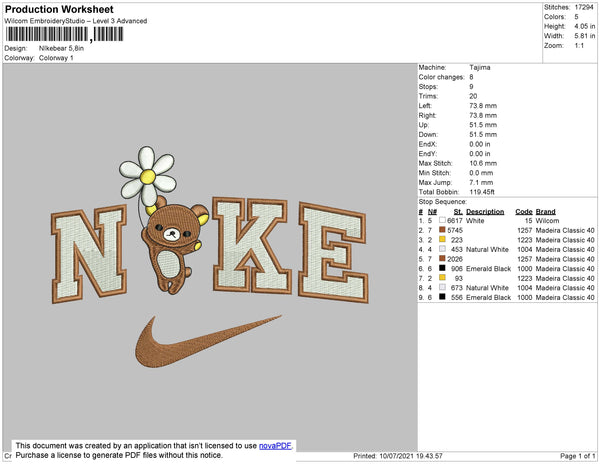Click the Page 1 of 1 indicator
Screen dimensions: 600x464
tap(578, 456)
